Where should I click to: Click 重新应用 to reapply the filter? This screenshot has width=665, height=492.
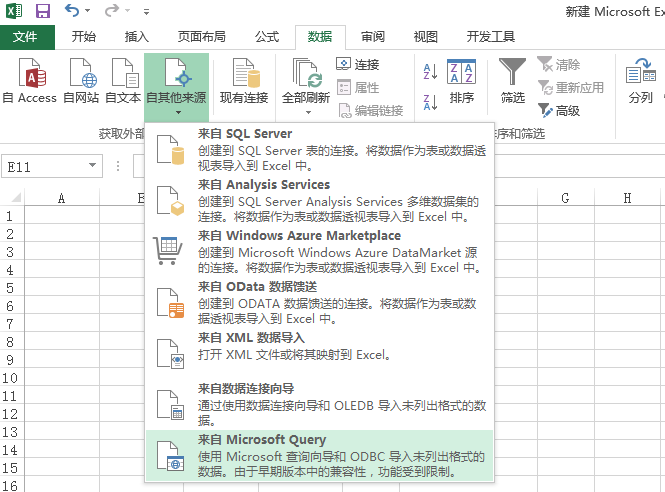[x=570, y=87]
